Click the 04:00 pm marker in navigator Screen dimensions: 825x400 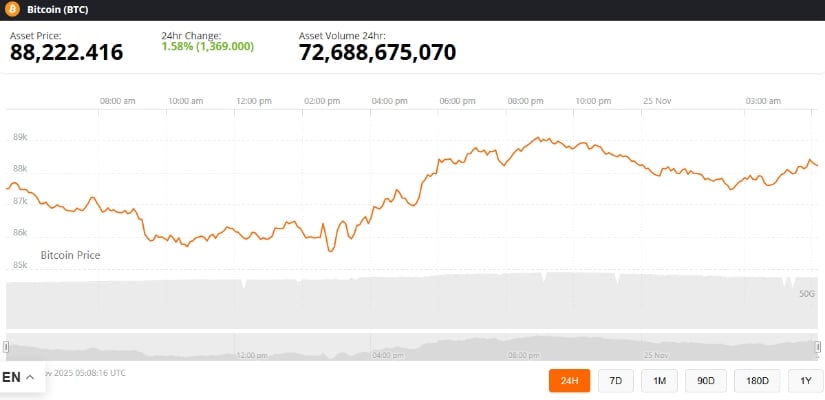tap(386, 355)
